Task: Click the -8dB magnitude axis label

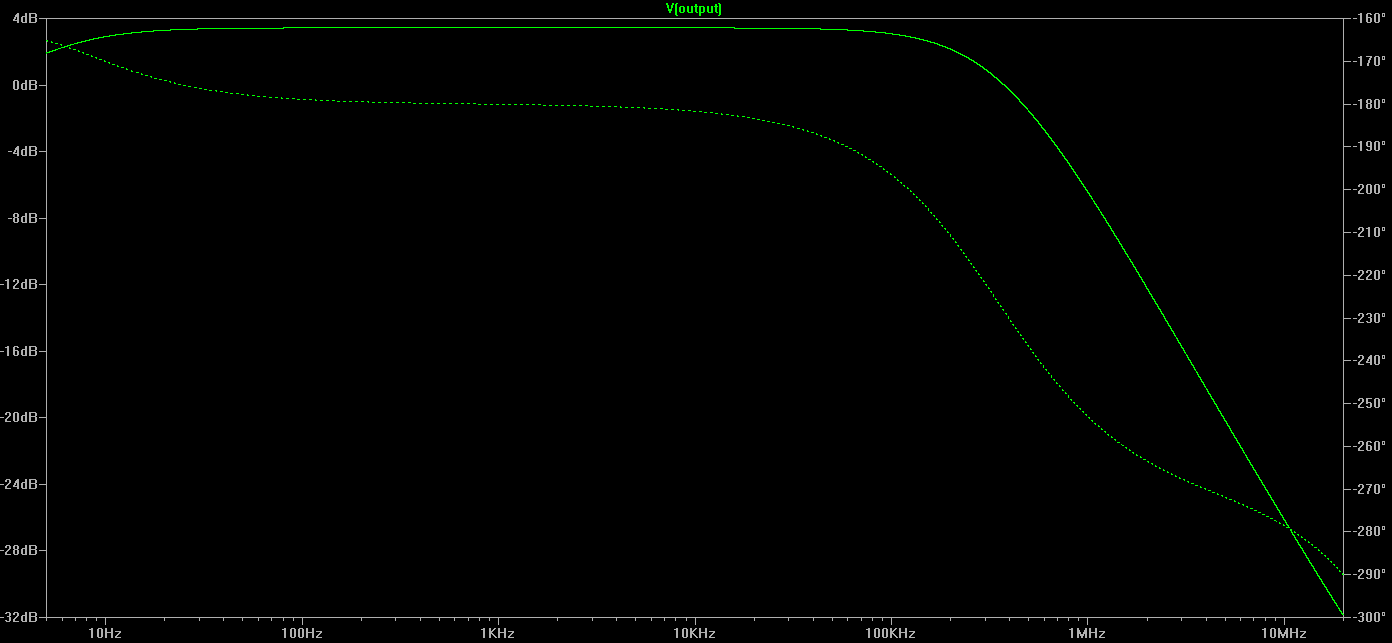Action: [23, 218]
